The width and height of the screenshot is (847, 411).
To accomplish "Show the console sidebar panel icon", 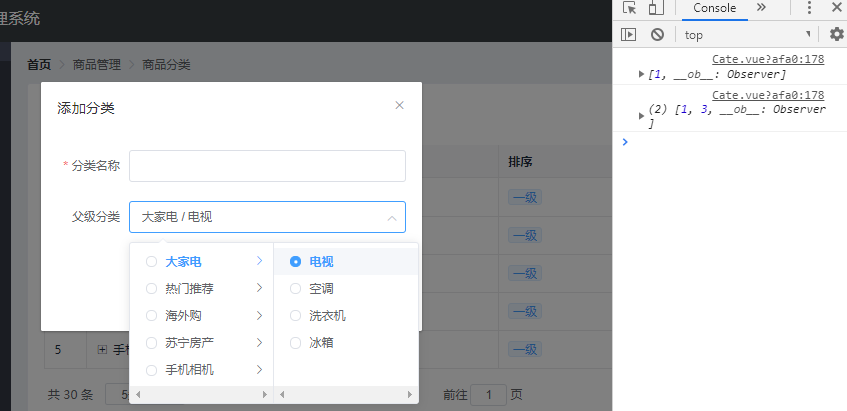I will [x=628, y=35].
